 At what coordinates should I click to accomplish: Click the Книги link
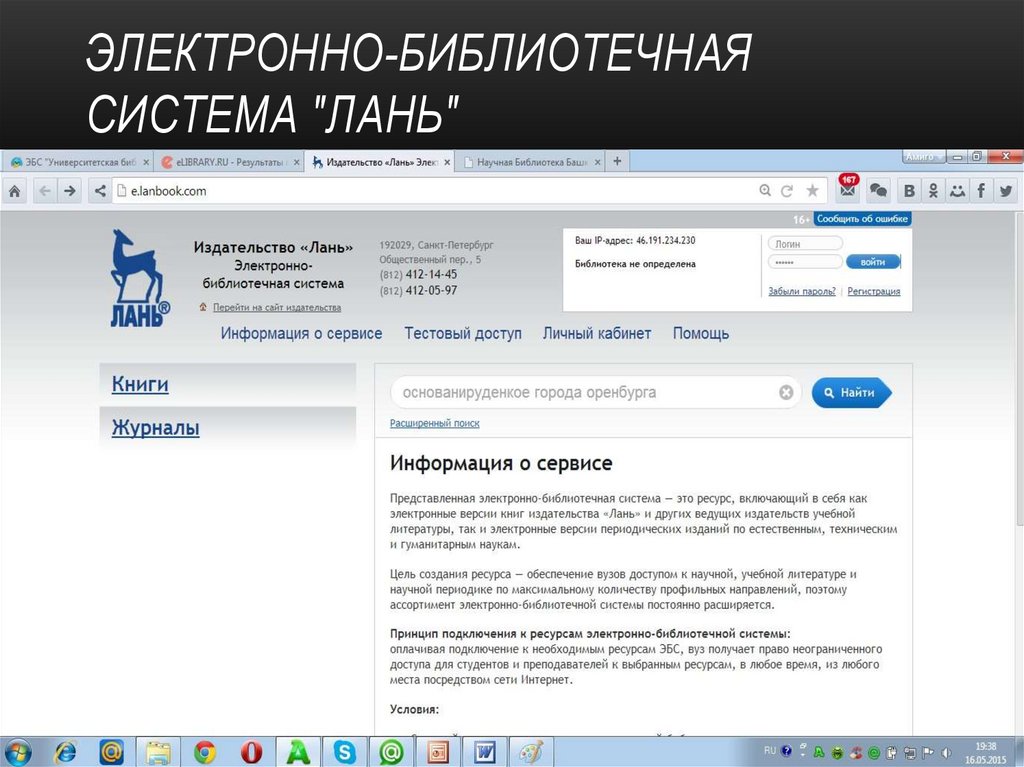(x=140, y=384)
